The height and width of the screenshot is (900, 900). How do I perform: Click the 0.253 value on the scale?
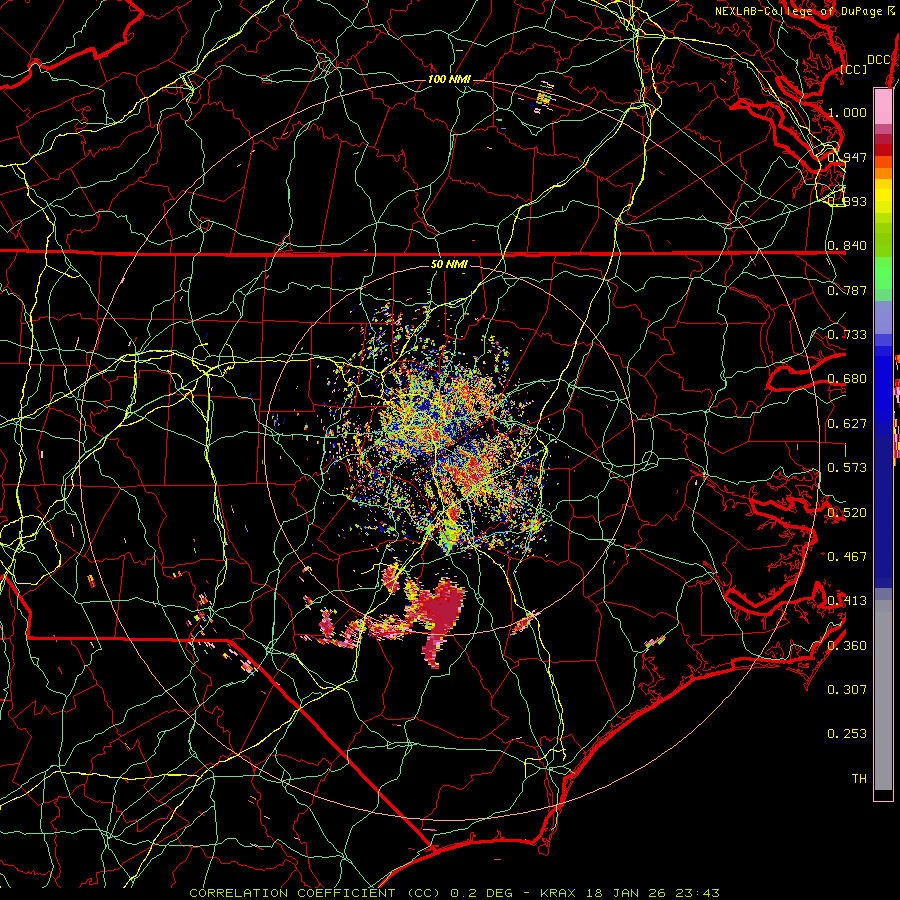click(847, 734)
